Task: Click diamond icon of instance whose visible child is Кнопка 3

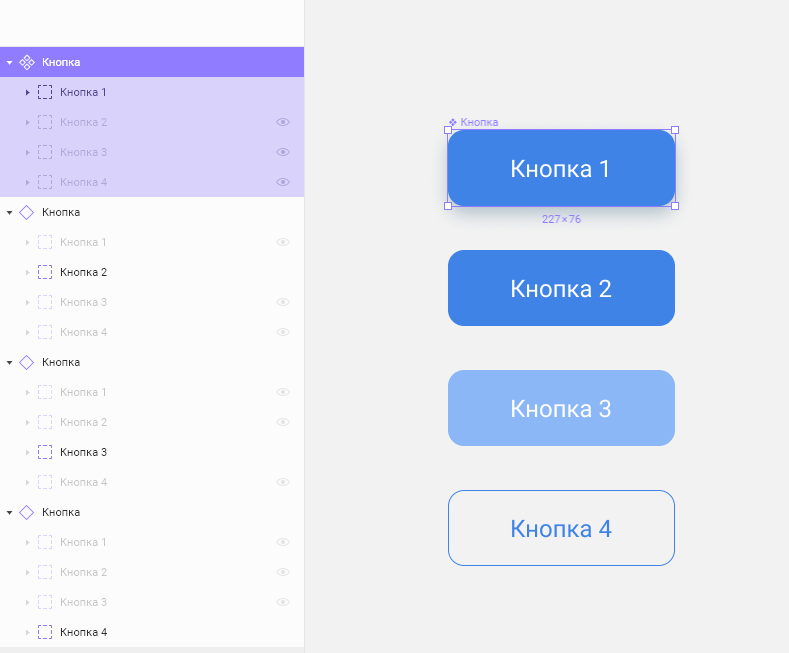Action: point(27,362)
